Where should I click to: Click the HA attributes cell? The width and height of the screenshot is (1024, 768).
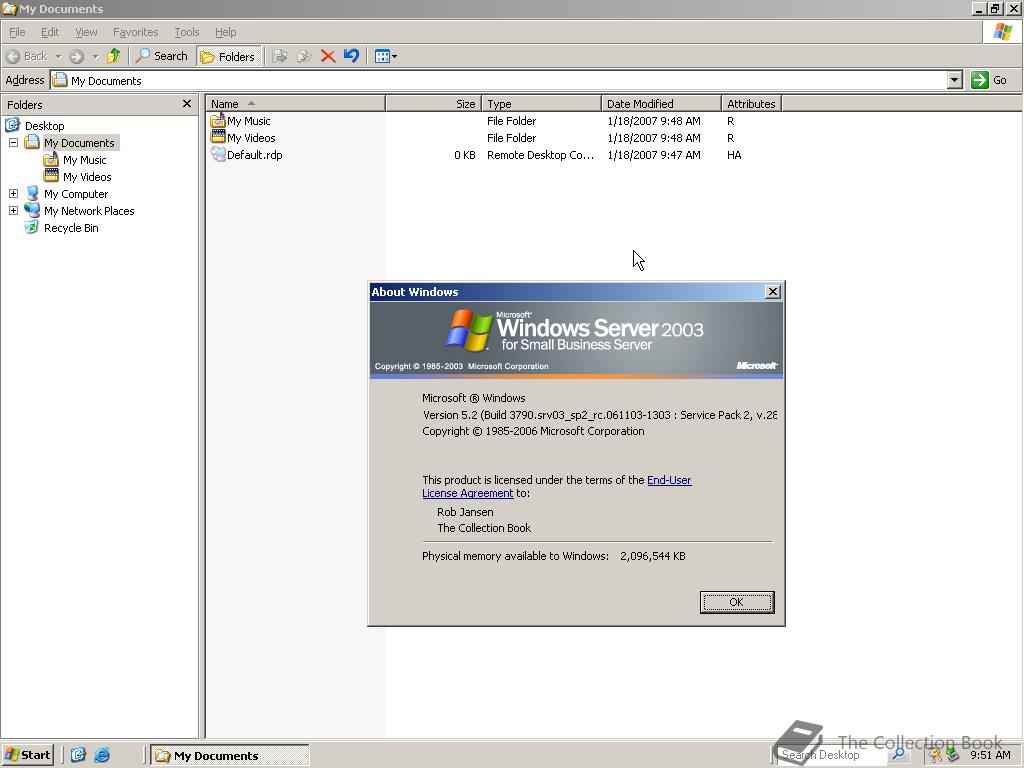pos(734,155)
